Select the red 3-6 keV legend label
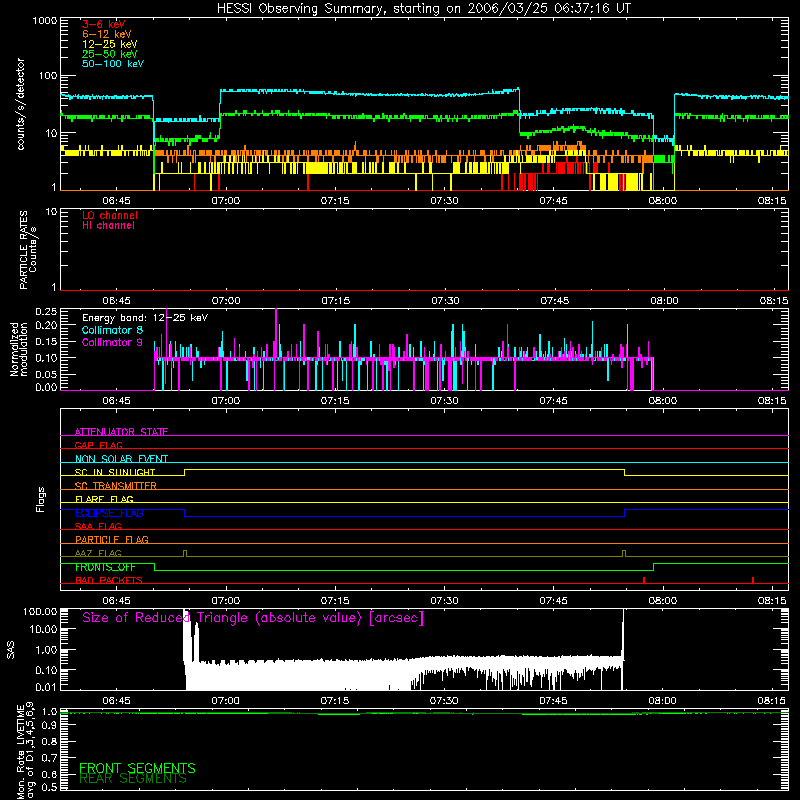Image resolution: width=800 pixels, height=800 pixels. [x=103, y=24]
